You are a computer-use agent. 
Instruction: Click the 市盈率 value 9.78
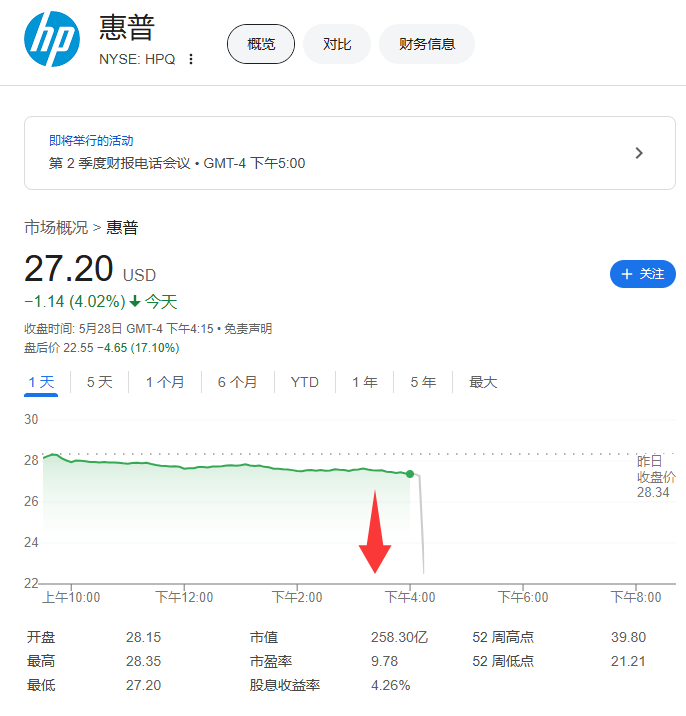(x=384, y=661)
